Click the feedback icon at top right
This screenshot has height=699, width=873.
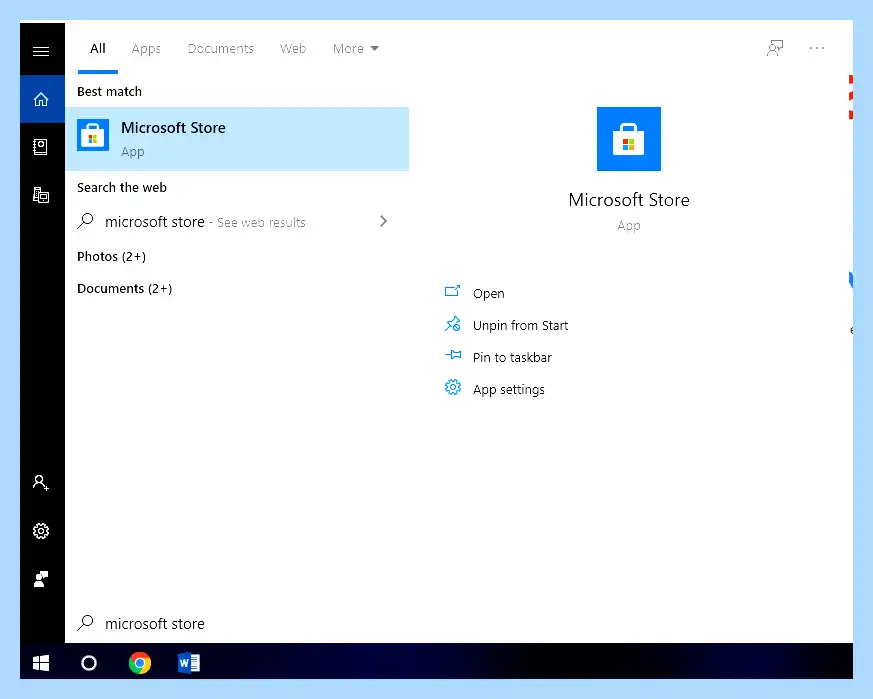[x=774, y=48]
